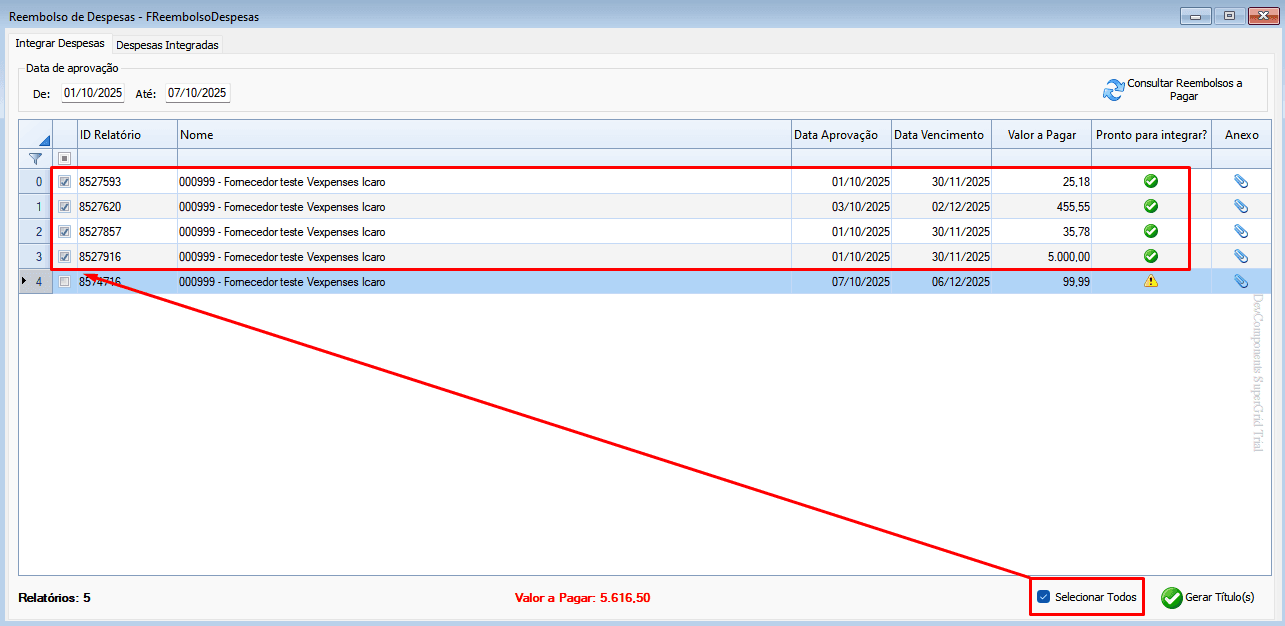
Task: Click value cell 35,78
Action: tap(1041, 232)
